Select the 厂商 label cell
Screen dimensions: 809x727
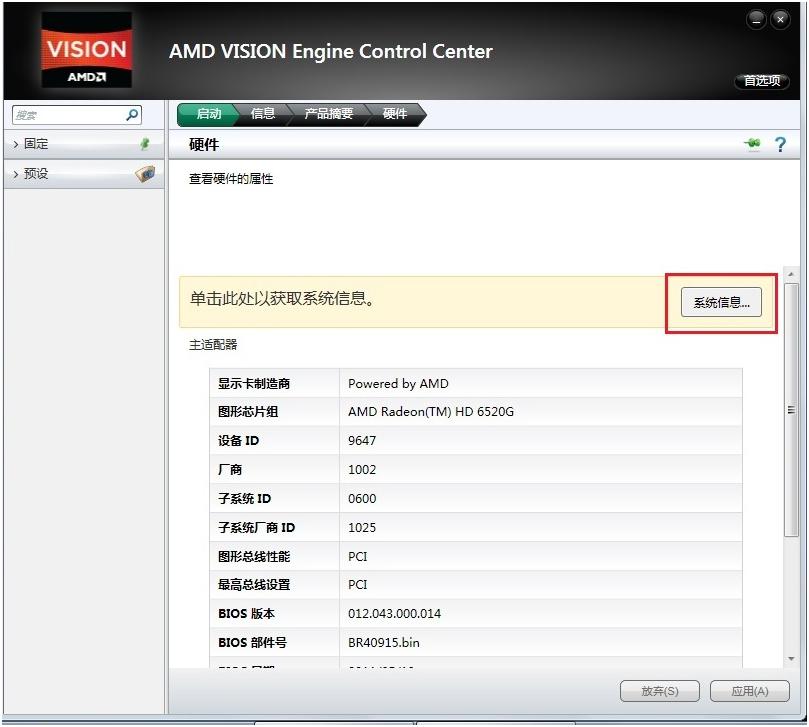pos(274,470)
